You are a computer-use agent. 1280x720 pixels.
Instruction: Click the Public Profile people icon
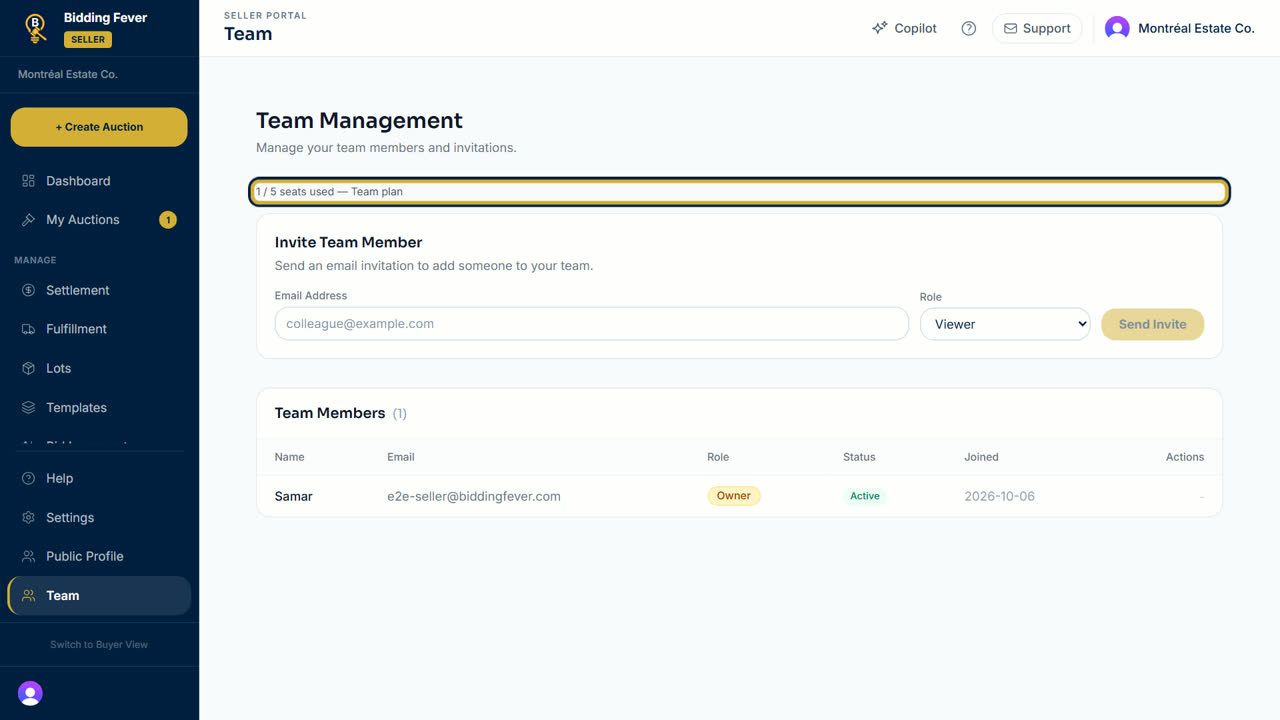28,556
